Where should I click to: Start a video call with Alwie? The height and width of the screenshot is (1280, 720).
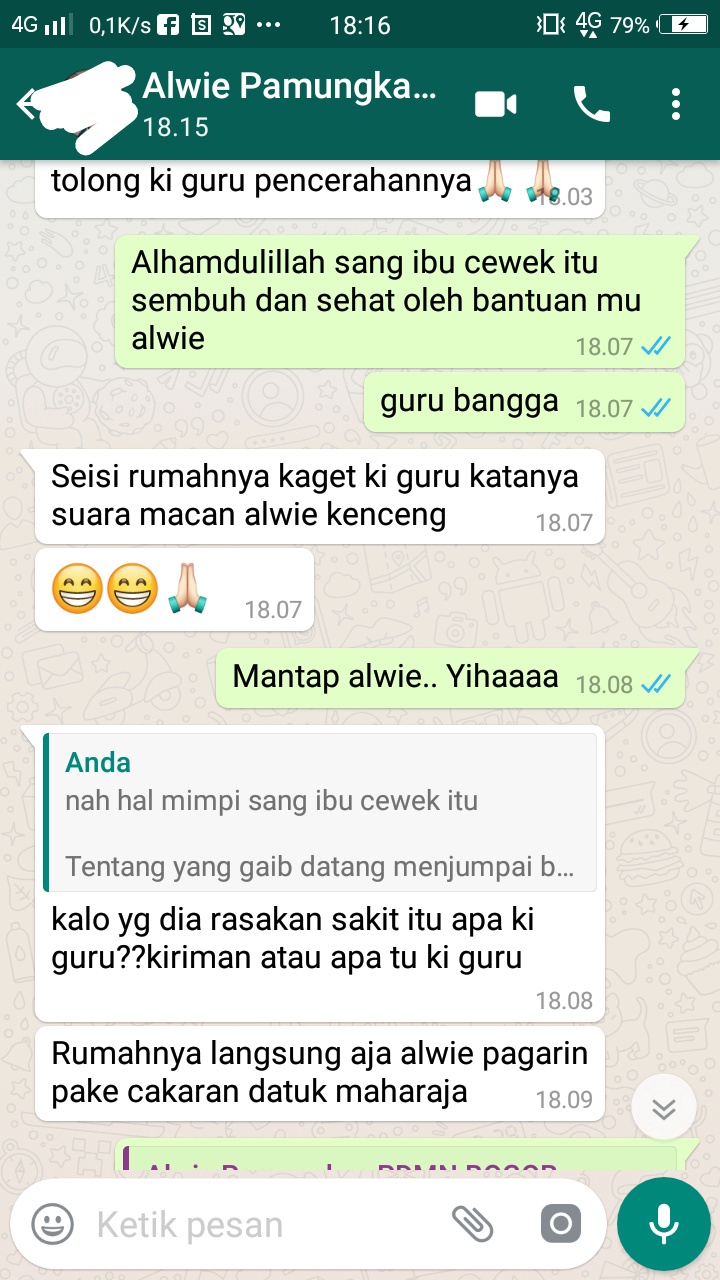495,104
